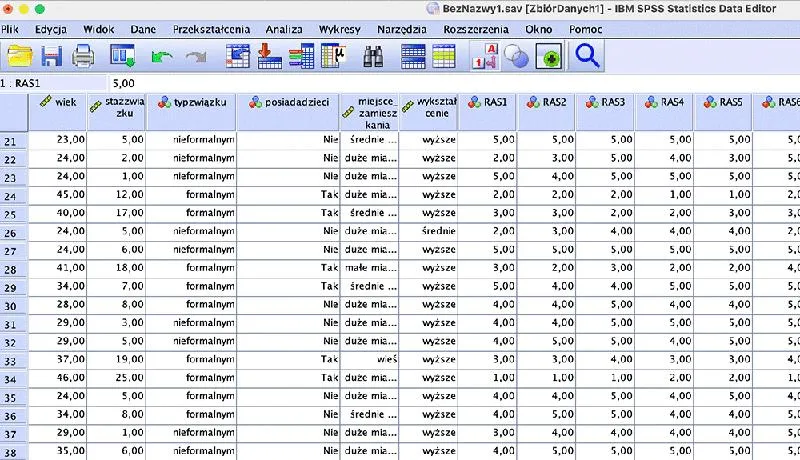Click the Go to variable icon
This screenshot has width=800, height=460.
[269, 57]
